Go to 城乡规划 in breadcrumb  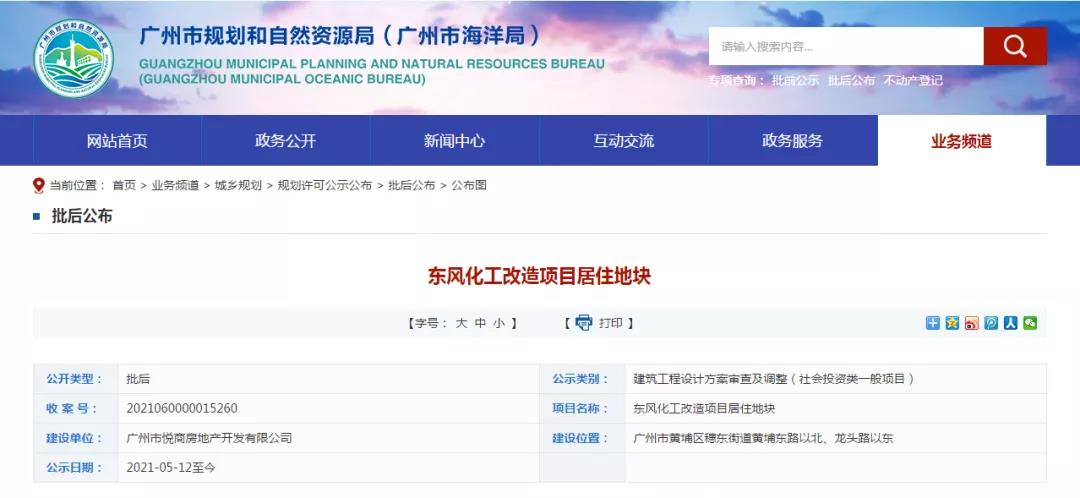[x=238, y=185]
